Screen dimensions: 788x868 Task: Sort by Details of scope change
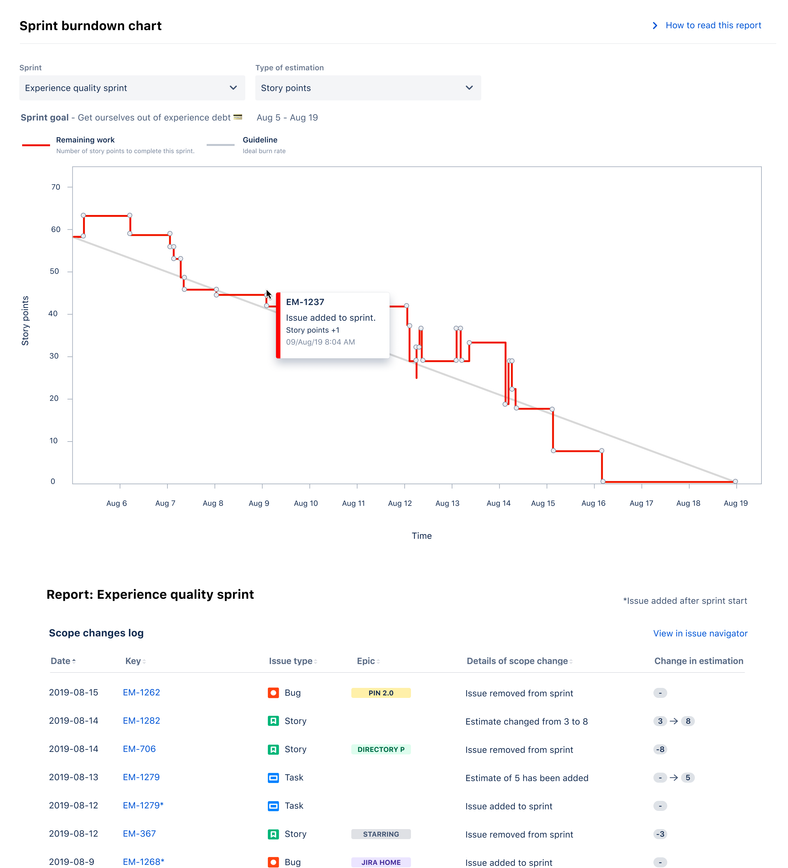pos(519,661)
